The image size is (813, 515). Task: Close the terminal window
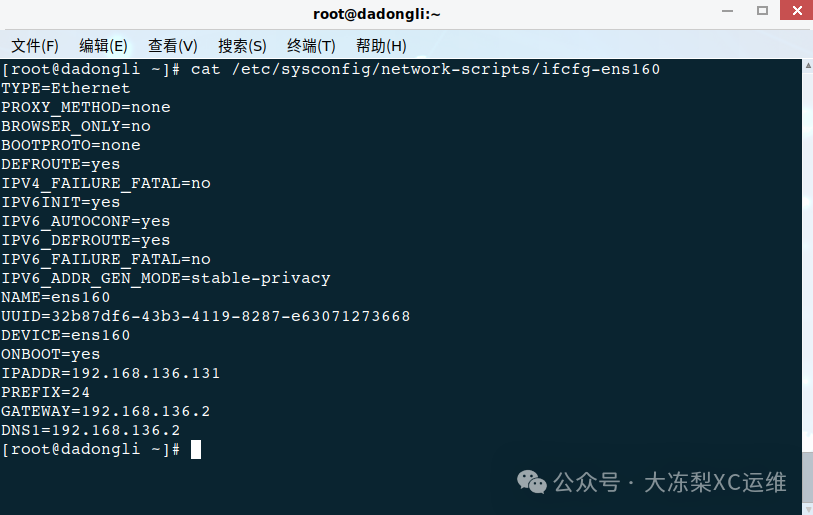coord(797,10)
